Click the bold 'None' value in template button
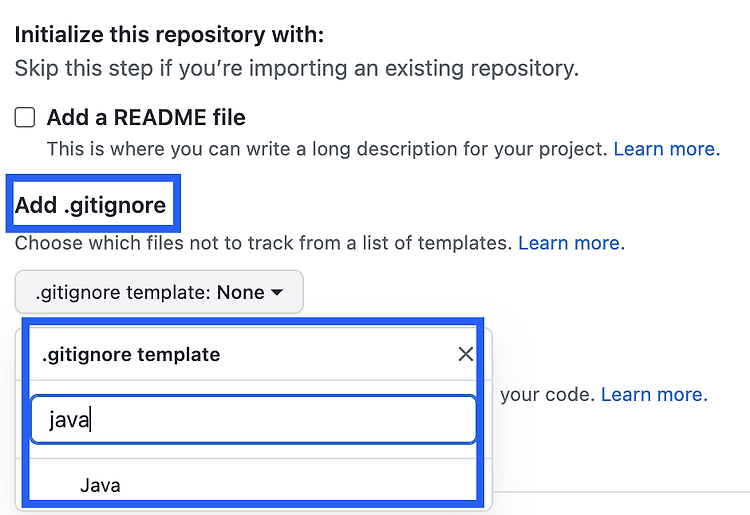 click(240, 292)
